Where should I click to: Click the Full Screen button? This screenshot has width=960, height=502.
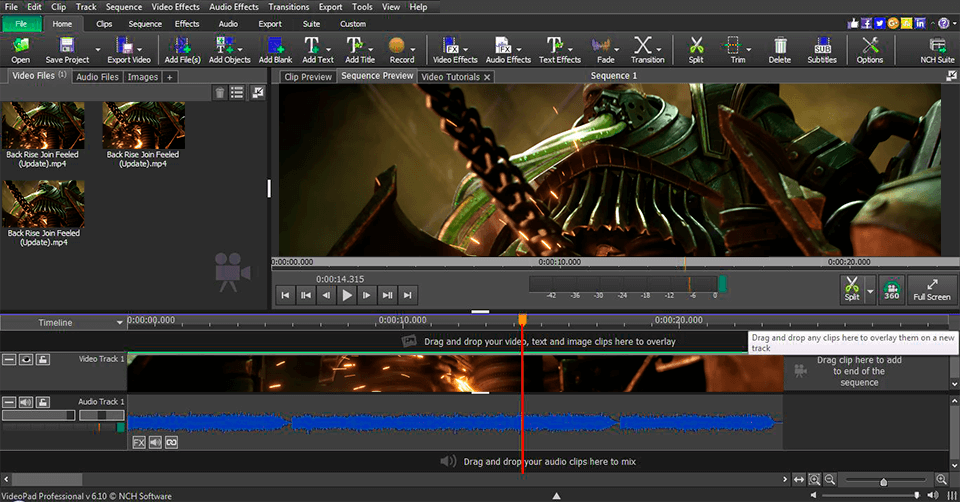[931, 289]
